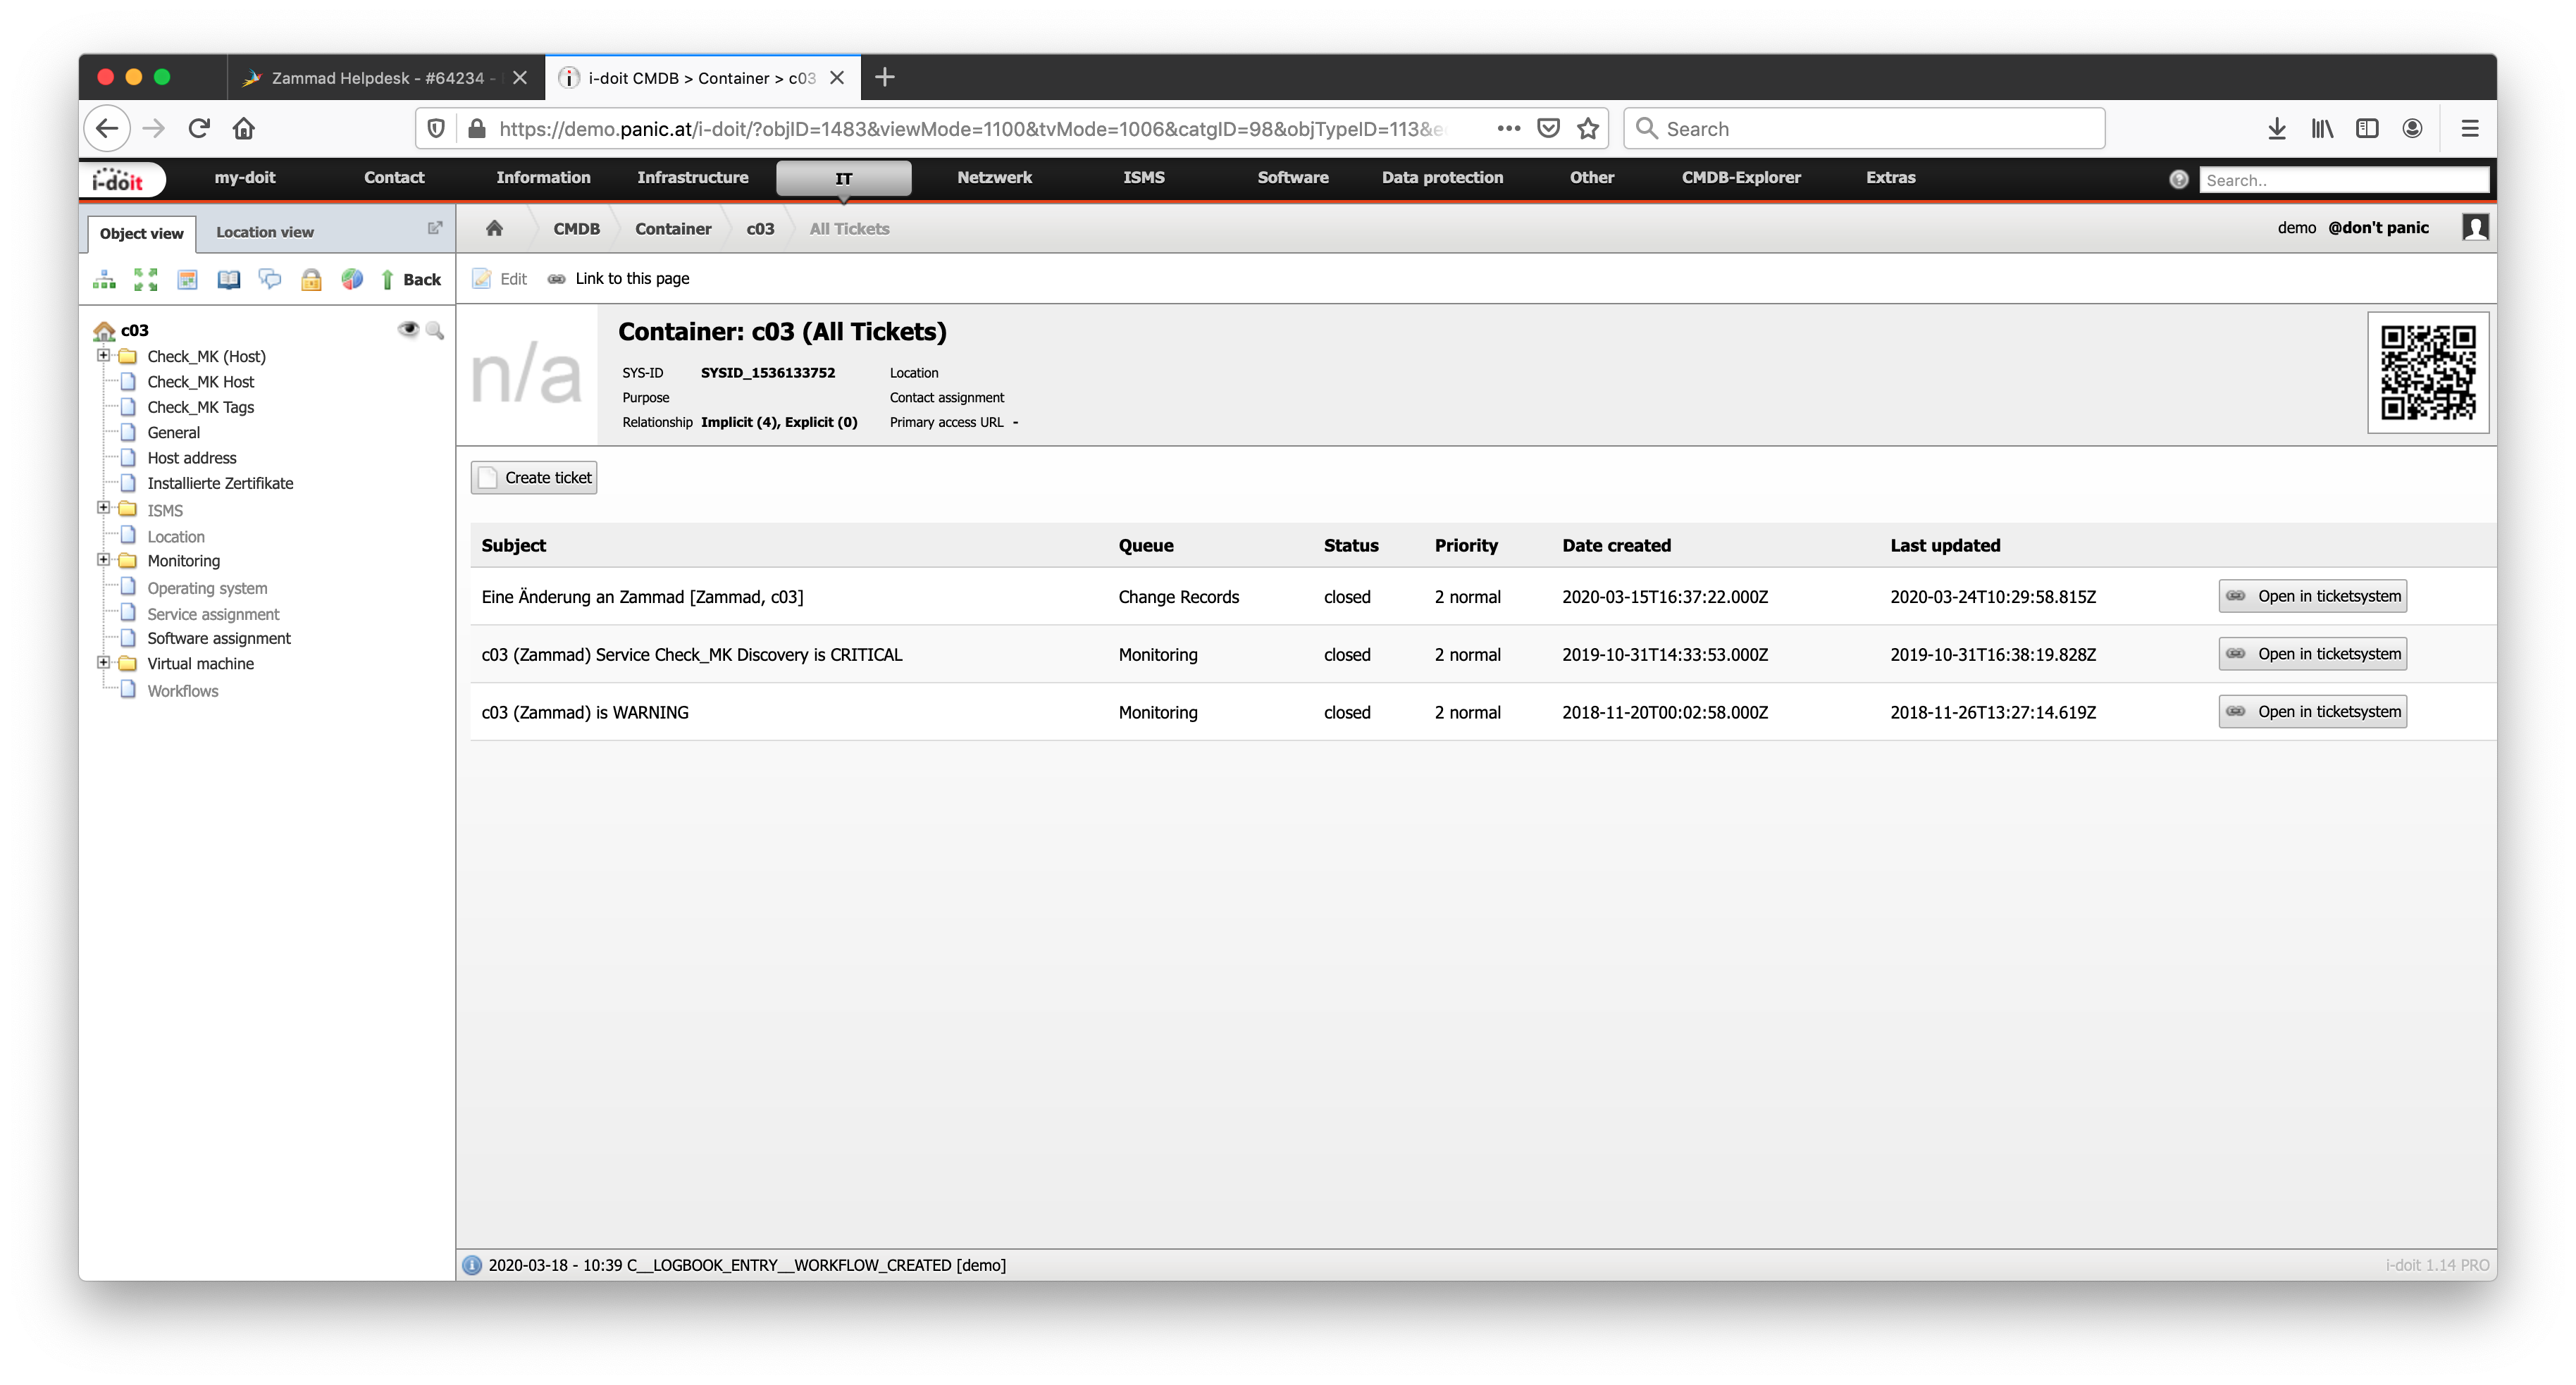The image size is (2576, 1385).
Task: Click the speech bubbles icon in sidebar toolbar
Action: click(x=270, y=279)
